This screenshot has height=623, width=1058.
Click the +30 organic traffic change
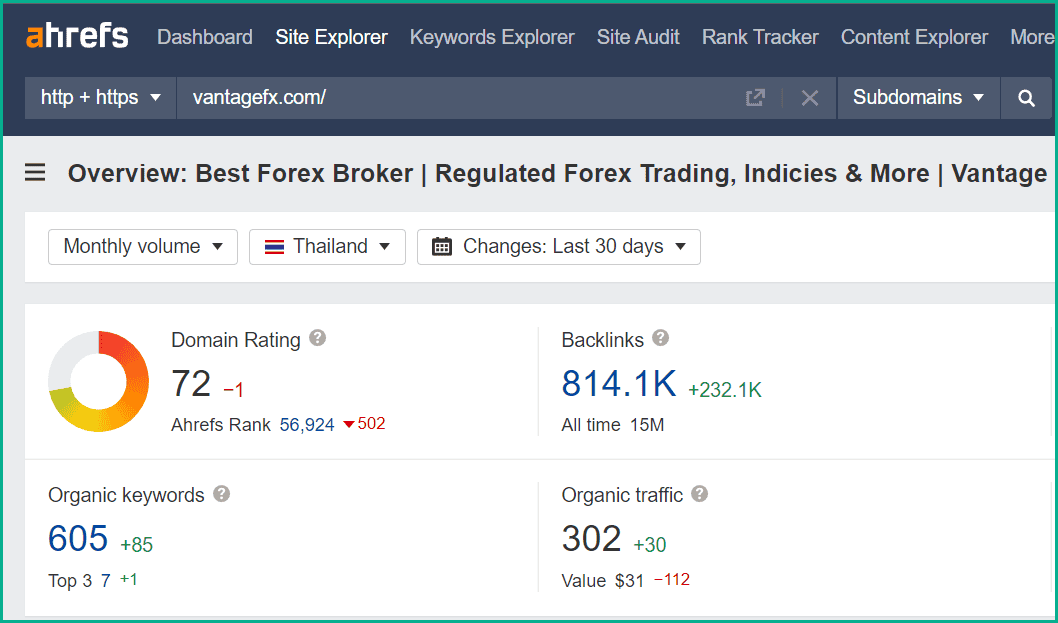tap(650, 544)
